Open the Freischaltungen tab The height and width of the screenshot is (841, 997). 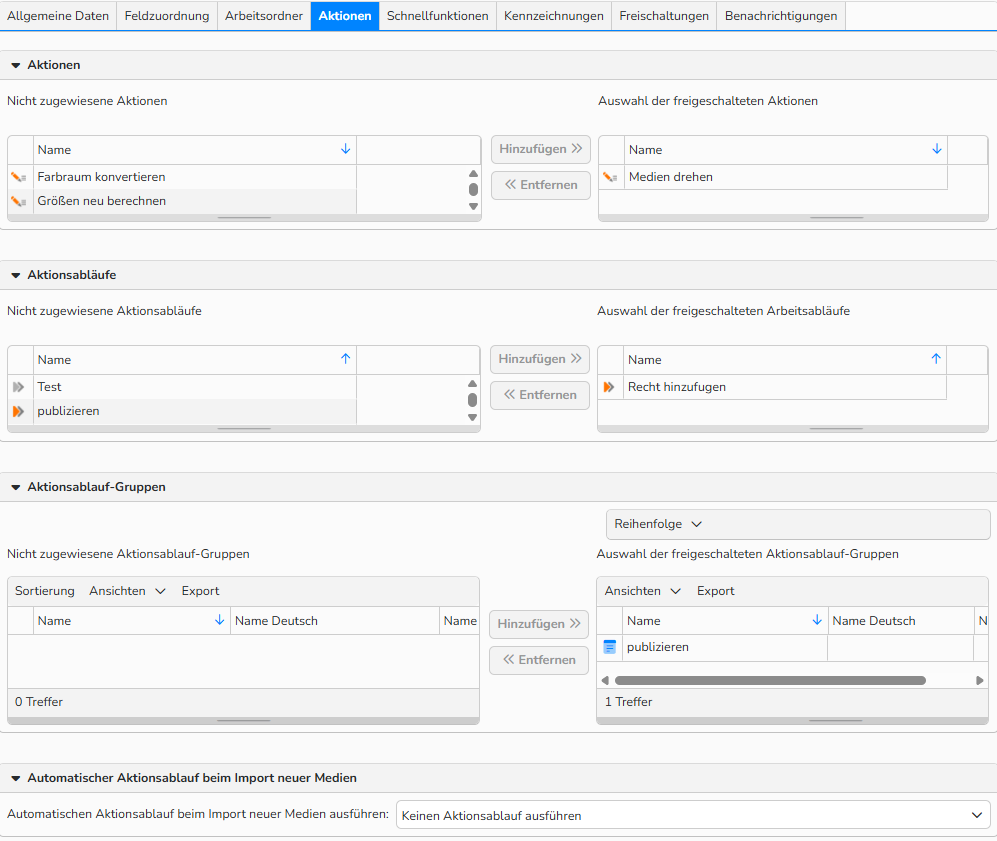point(664,16)
